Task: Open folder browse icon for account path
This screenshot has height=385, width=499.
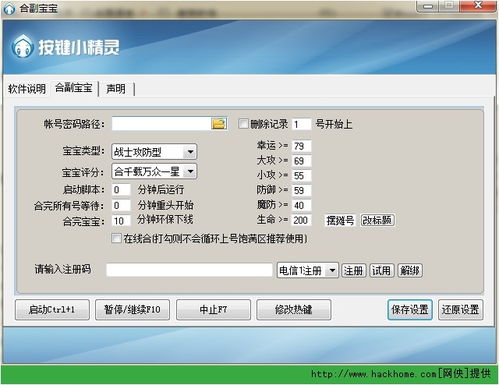Action: point(219,124)
